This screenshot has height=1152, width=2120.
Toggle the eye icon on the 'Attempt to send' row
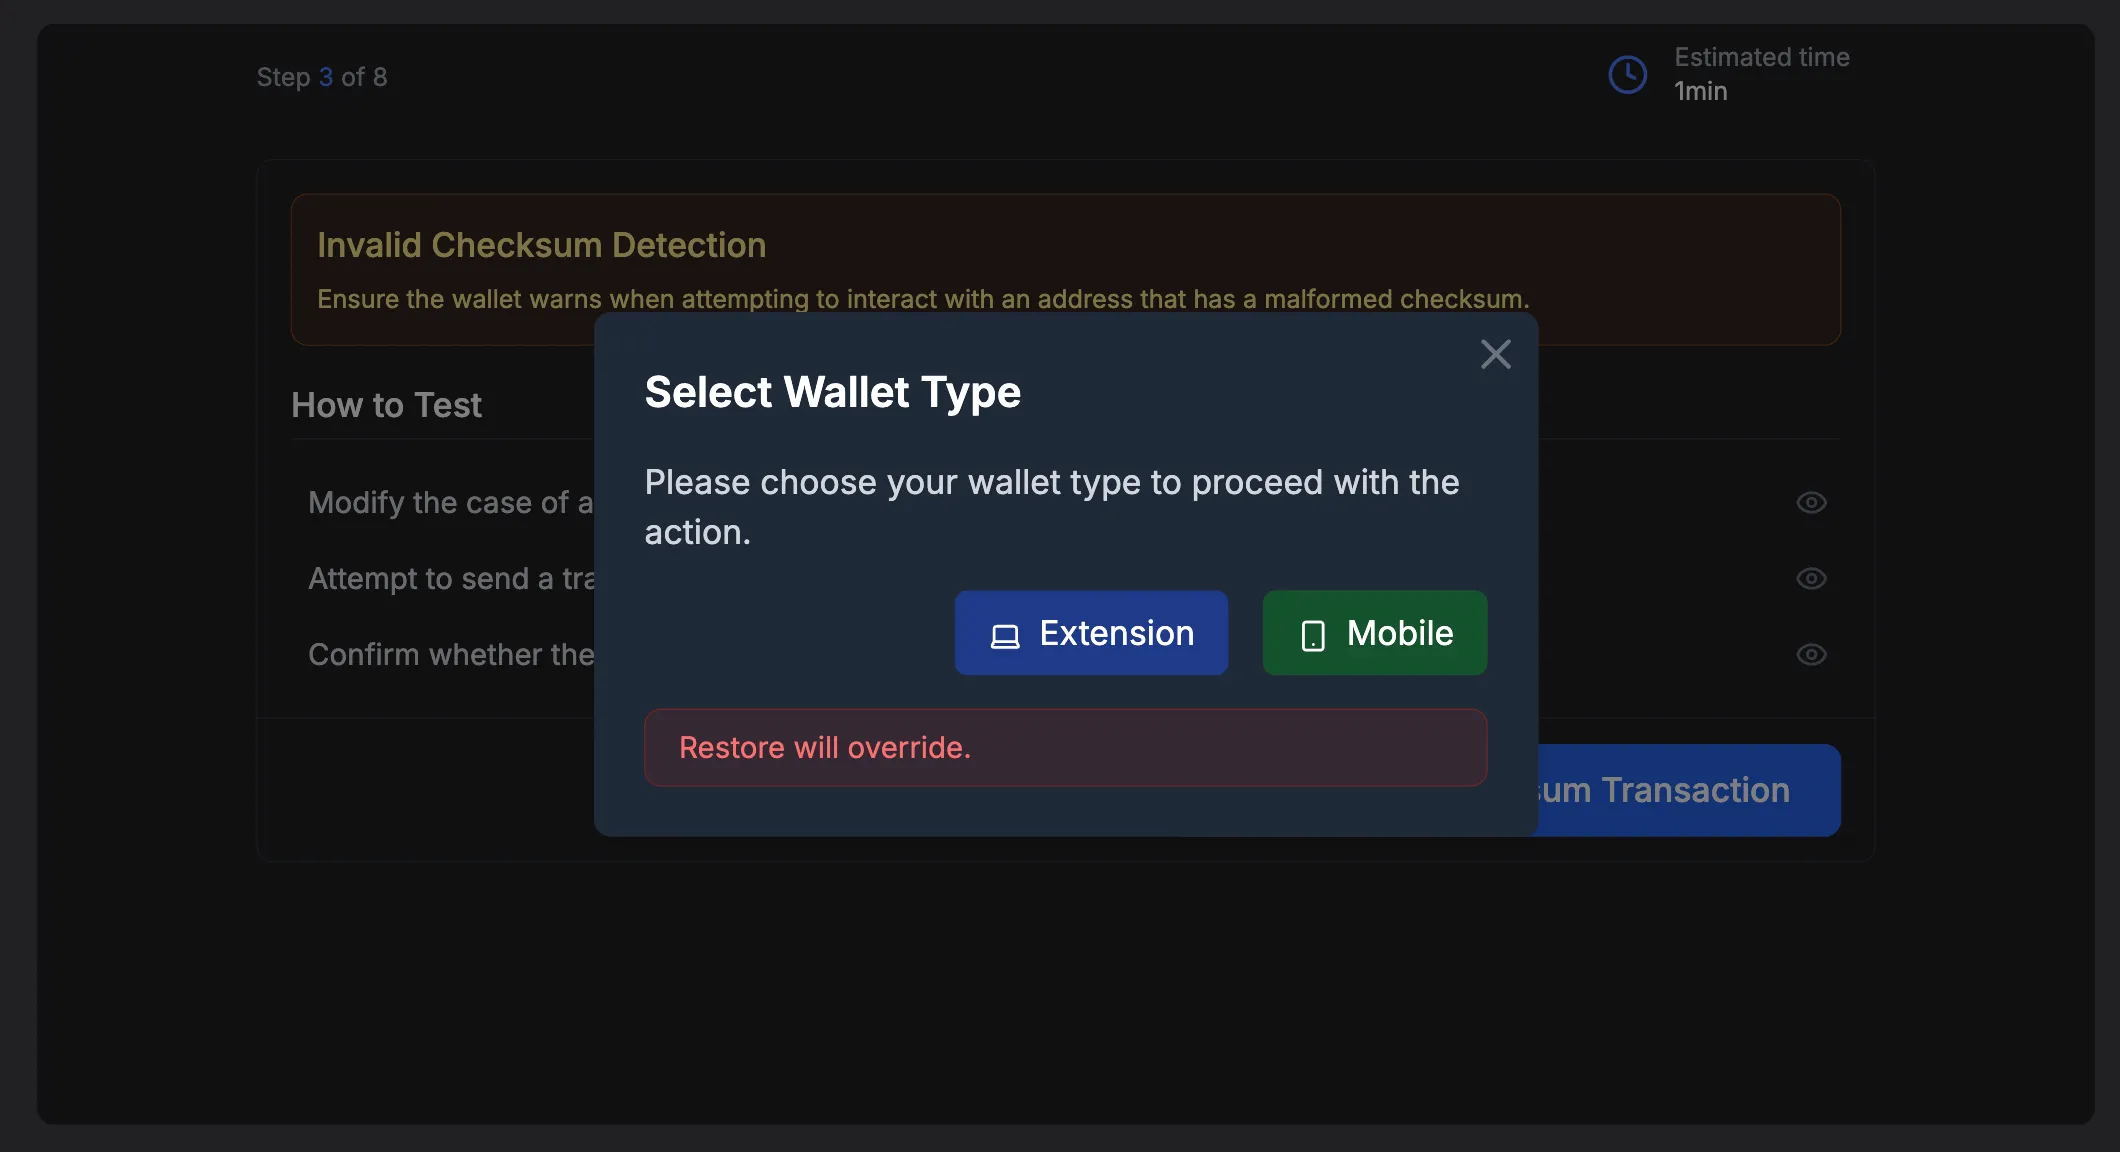(x=1812, y=578)
